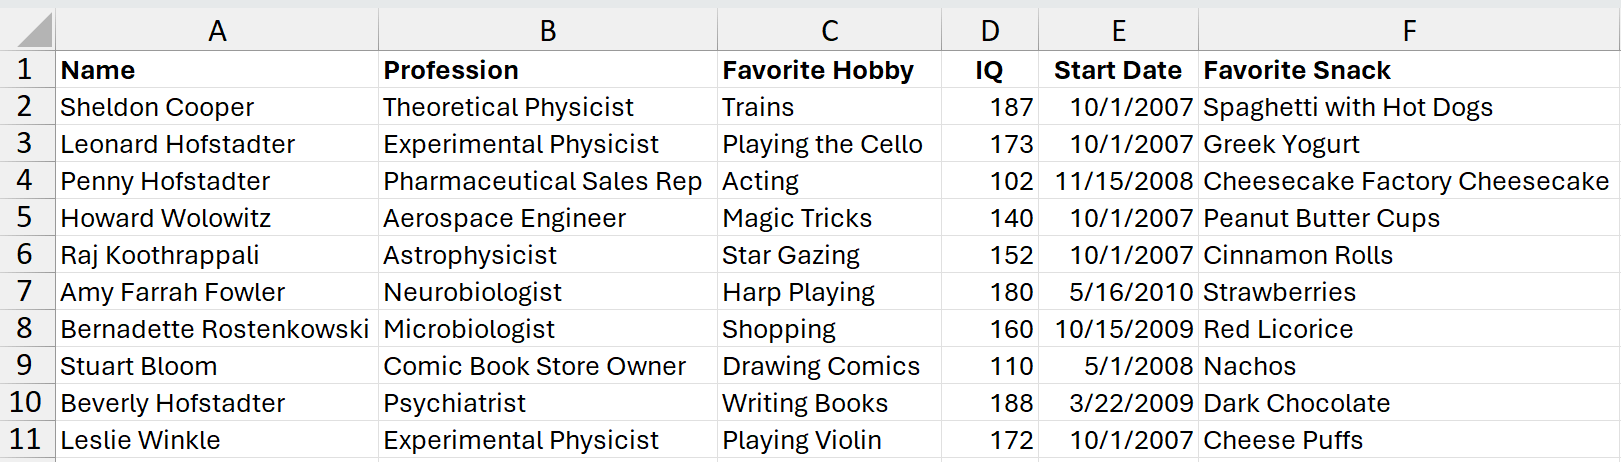Select the 5/16/2010 start date cell

pyautogui.click(x=1131, y=292)
